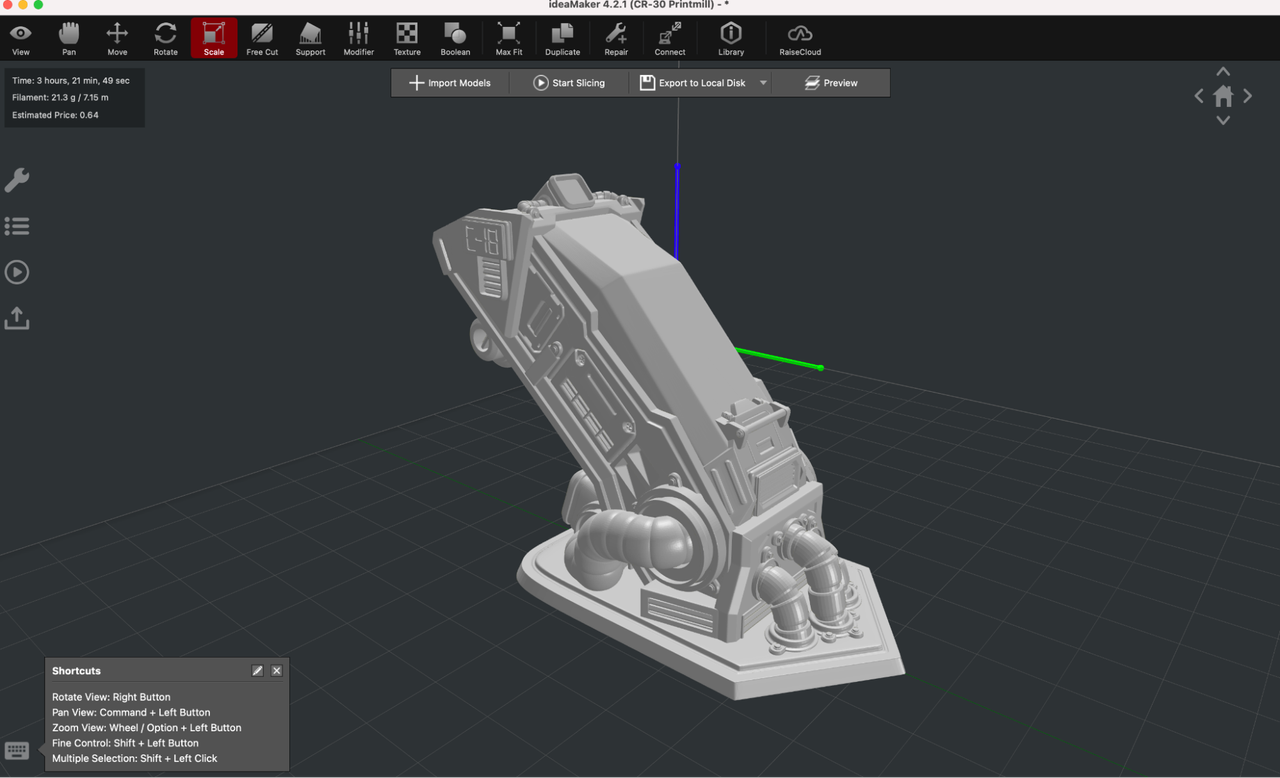This screenshot has width=1280, height=778.
Task: Expand the Export to Local Disk dropdown arrow
Action: point(763,83)
